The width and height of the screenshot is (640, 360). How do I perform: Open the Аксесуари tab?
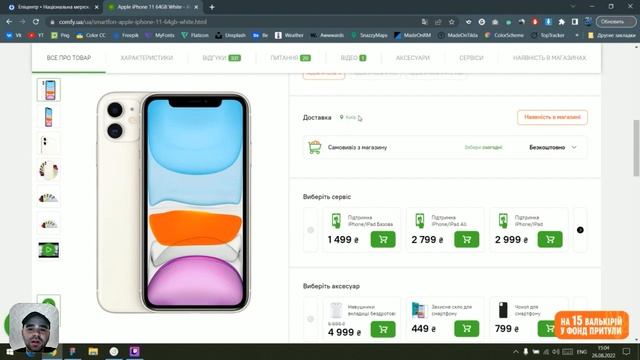click(x=413, y=58)
